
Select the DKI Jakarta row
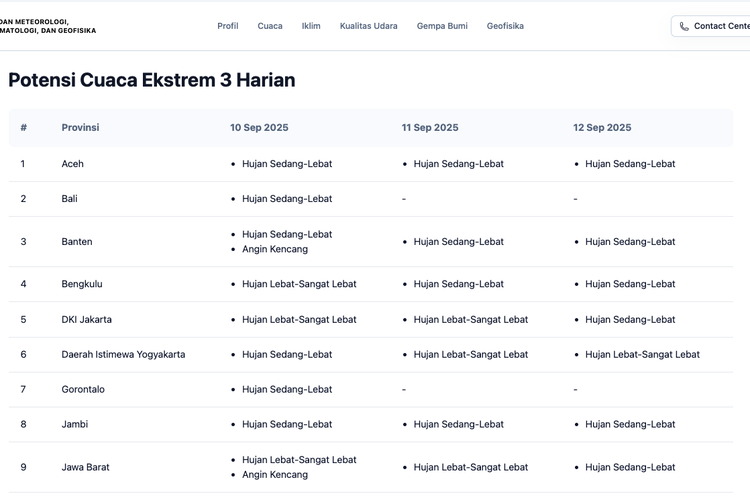(x=87, y=320)
